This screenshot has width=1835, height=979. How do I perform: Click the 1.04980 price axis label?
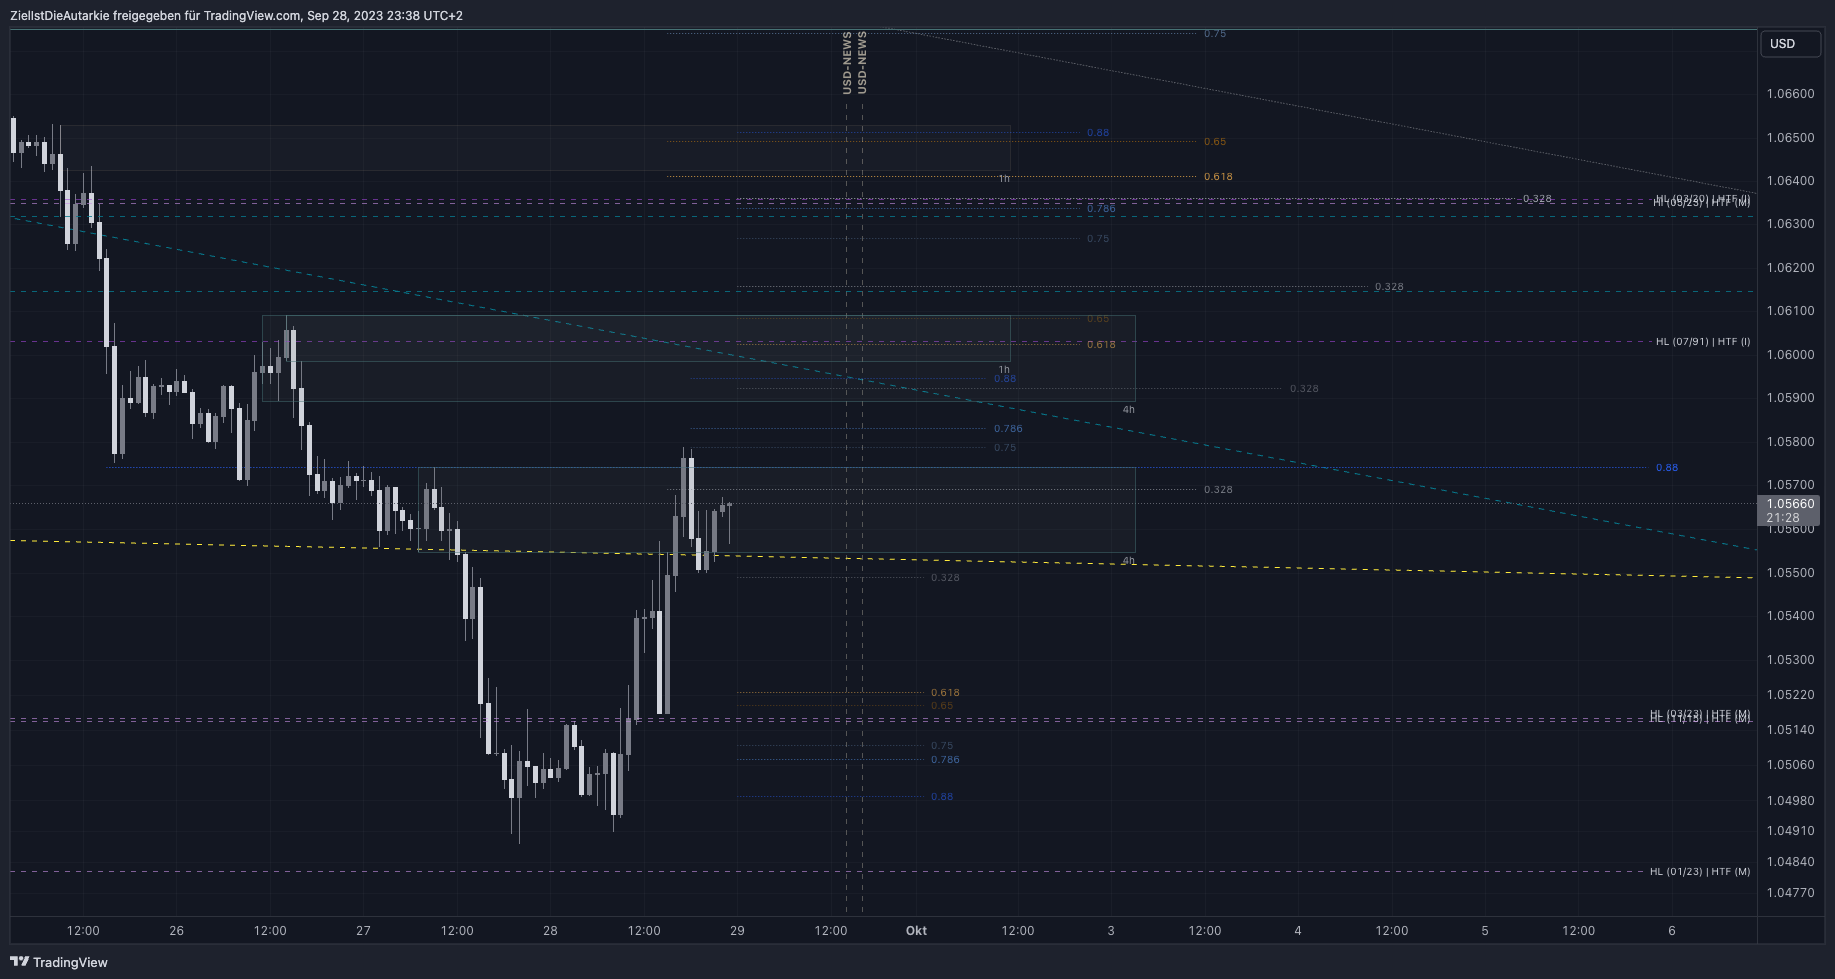pos(1790,801)
